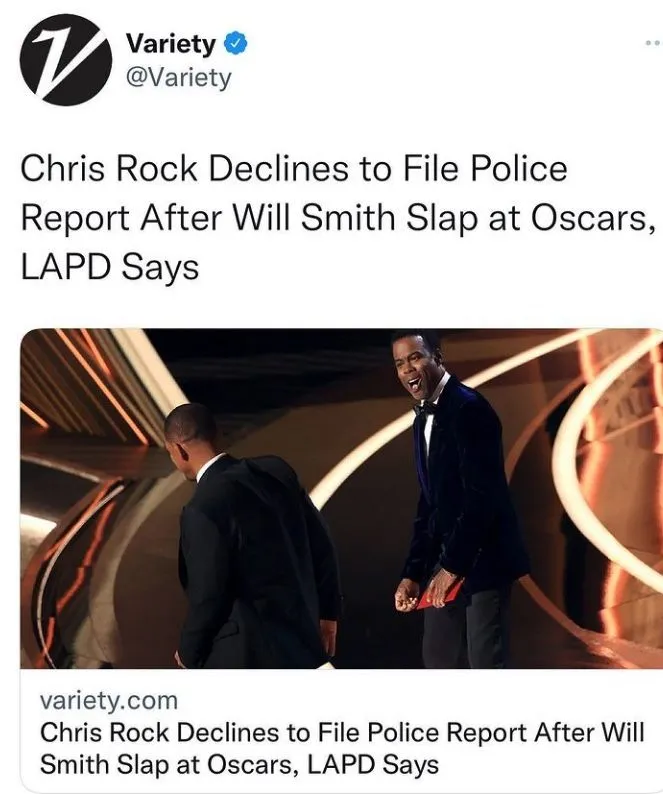Select the word "Oscars," in the tweet text
Viewport: 663px width, 794px height.
(x=591, y=218)
